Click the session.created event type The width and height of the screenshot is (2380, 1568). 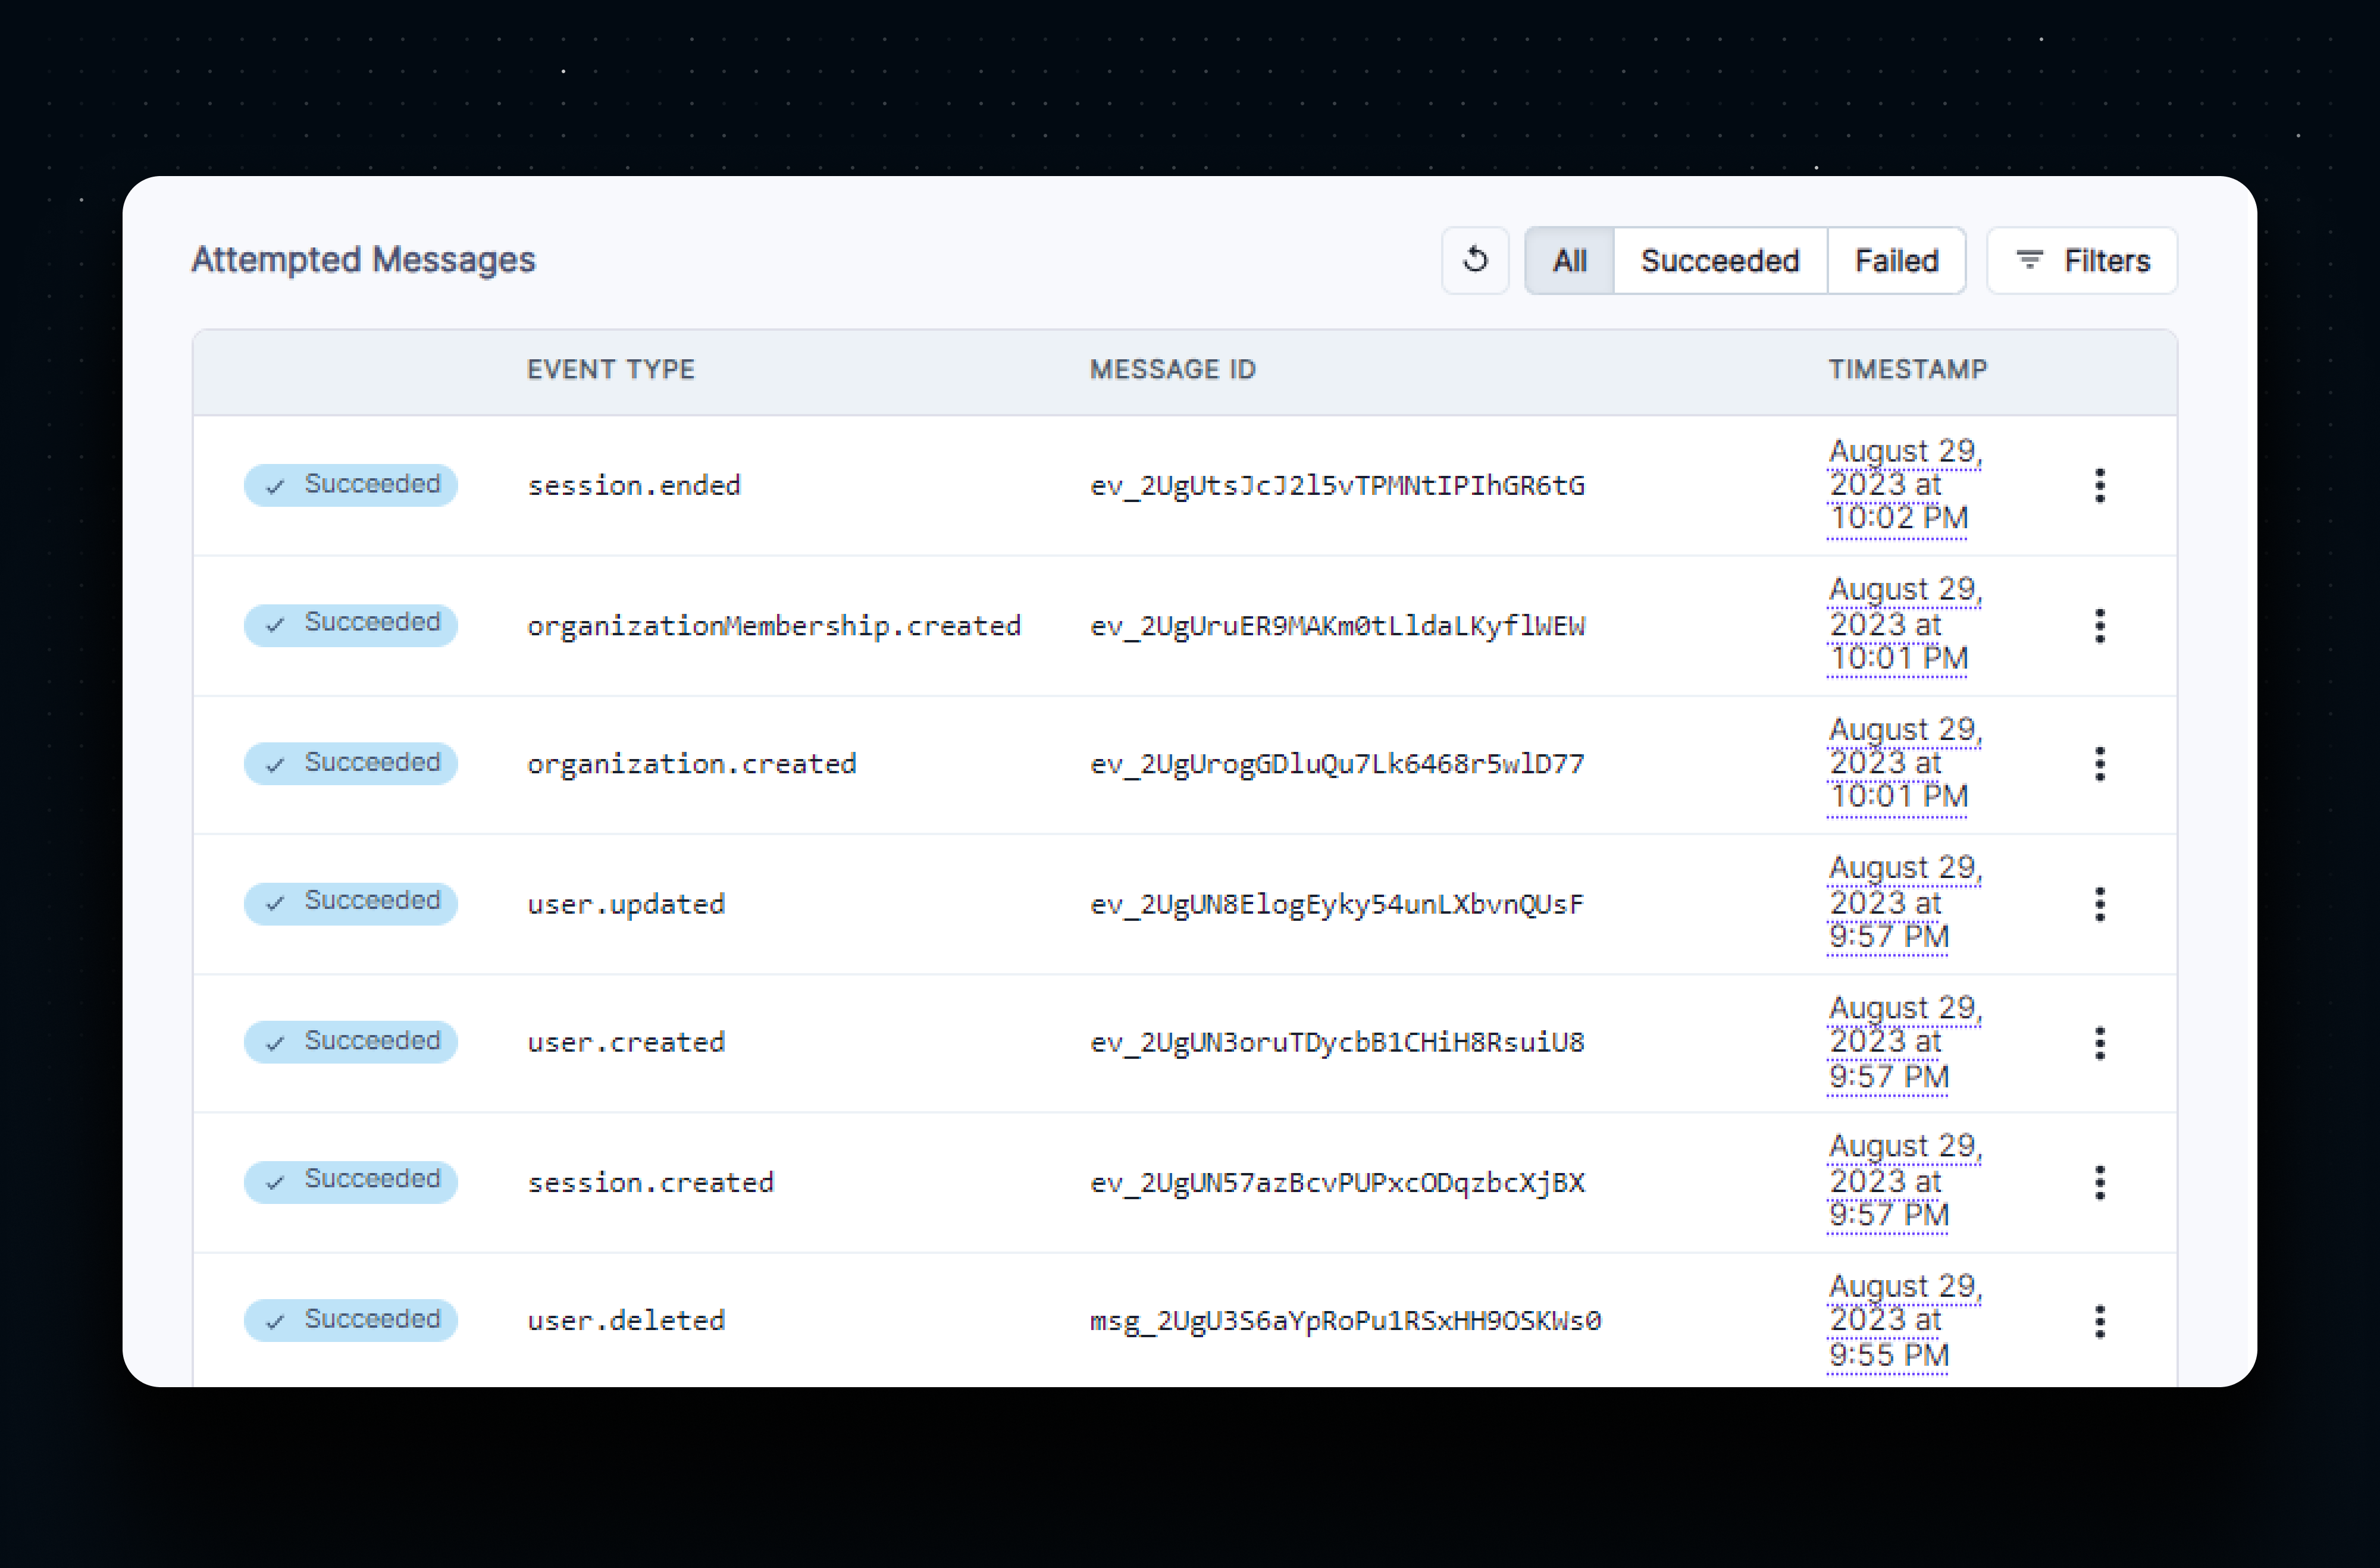click(x=651, y=1182)
